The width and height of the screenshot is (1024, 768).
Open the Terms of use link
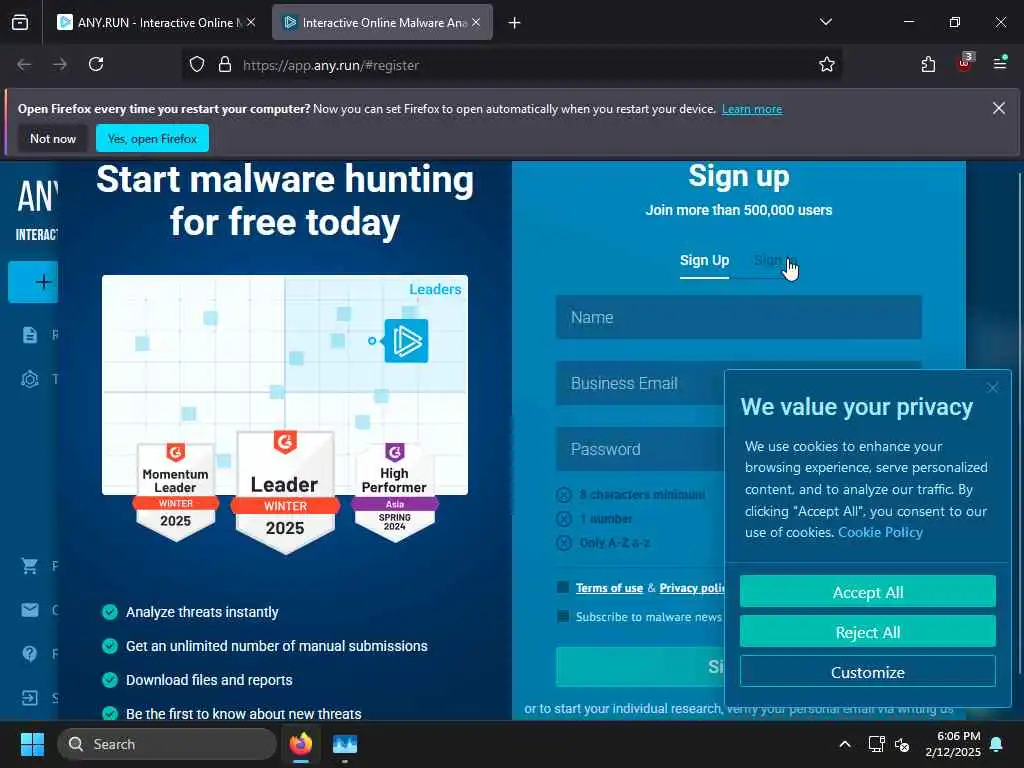pos(609,588)
